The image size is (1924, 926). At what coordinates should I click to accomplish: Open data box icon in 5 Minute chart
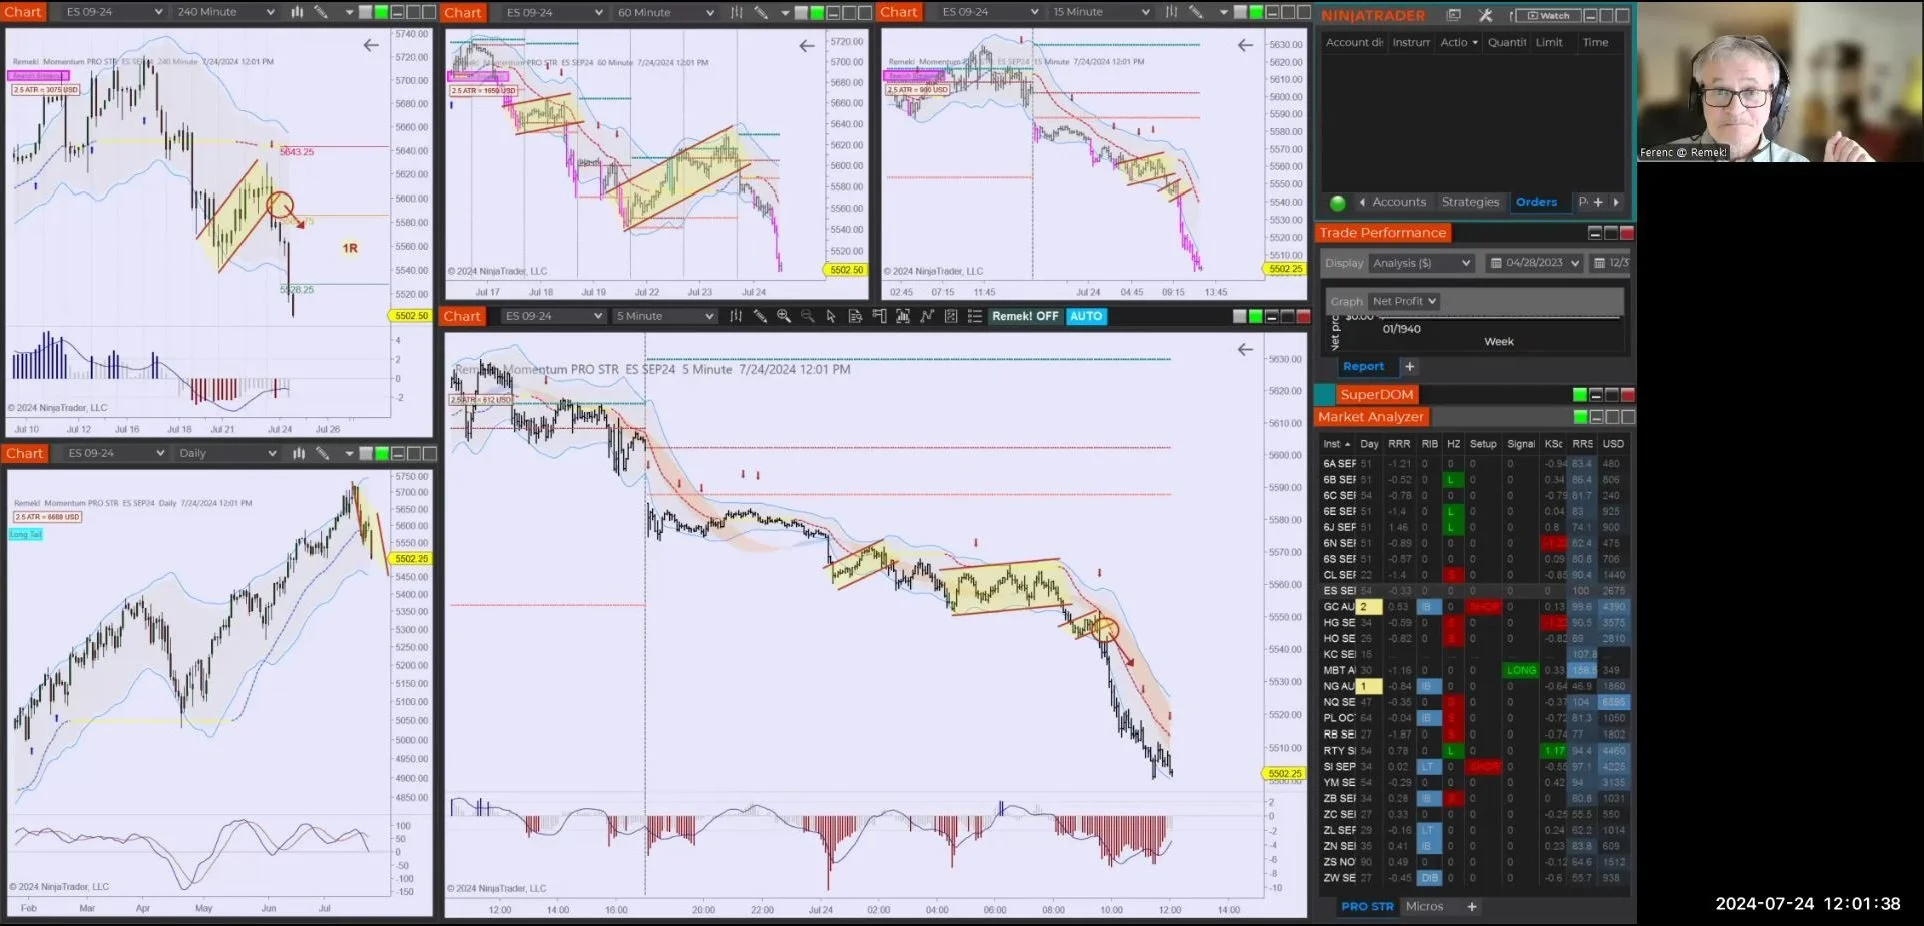(855, 316)
